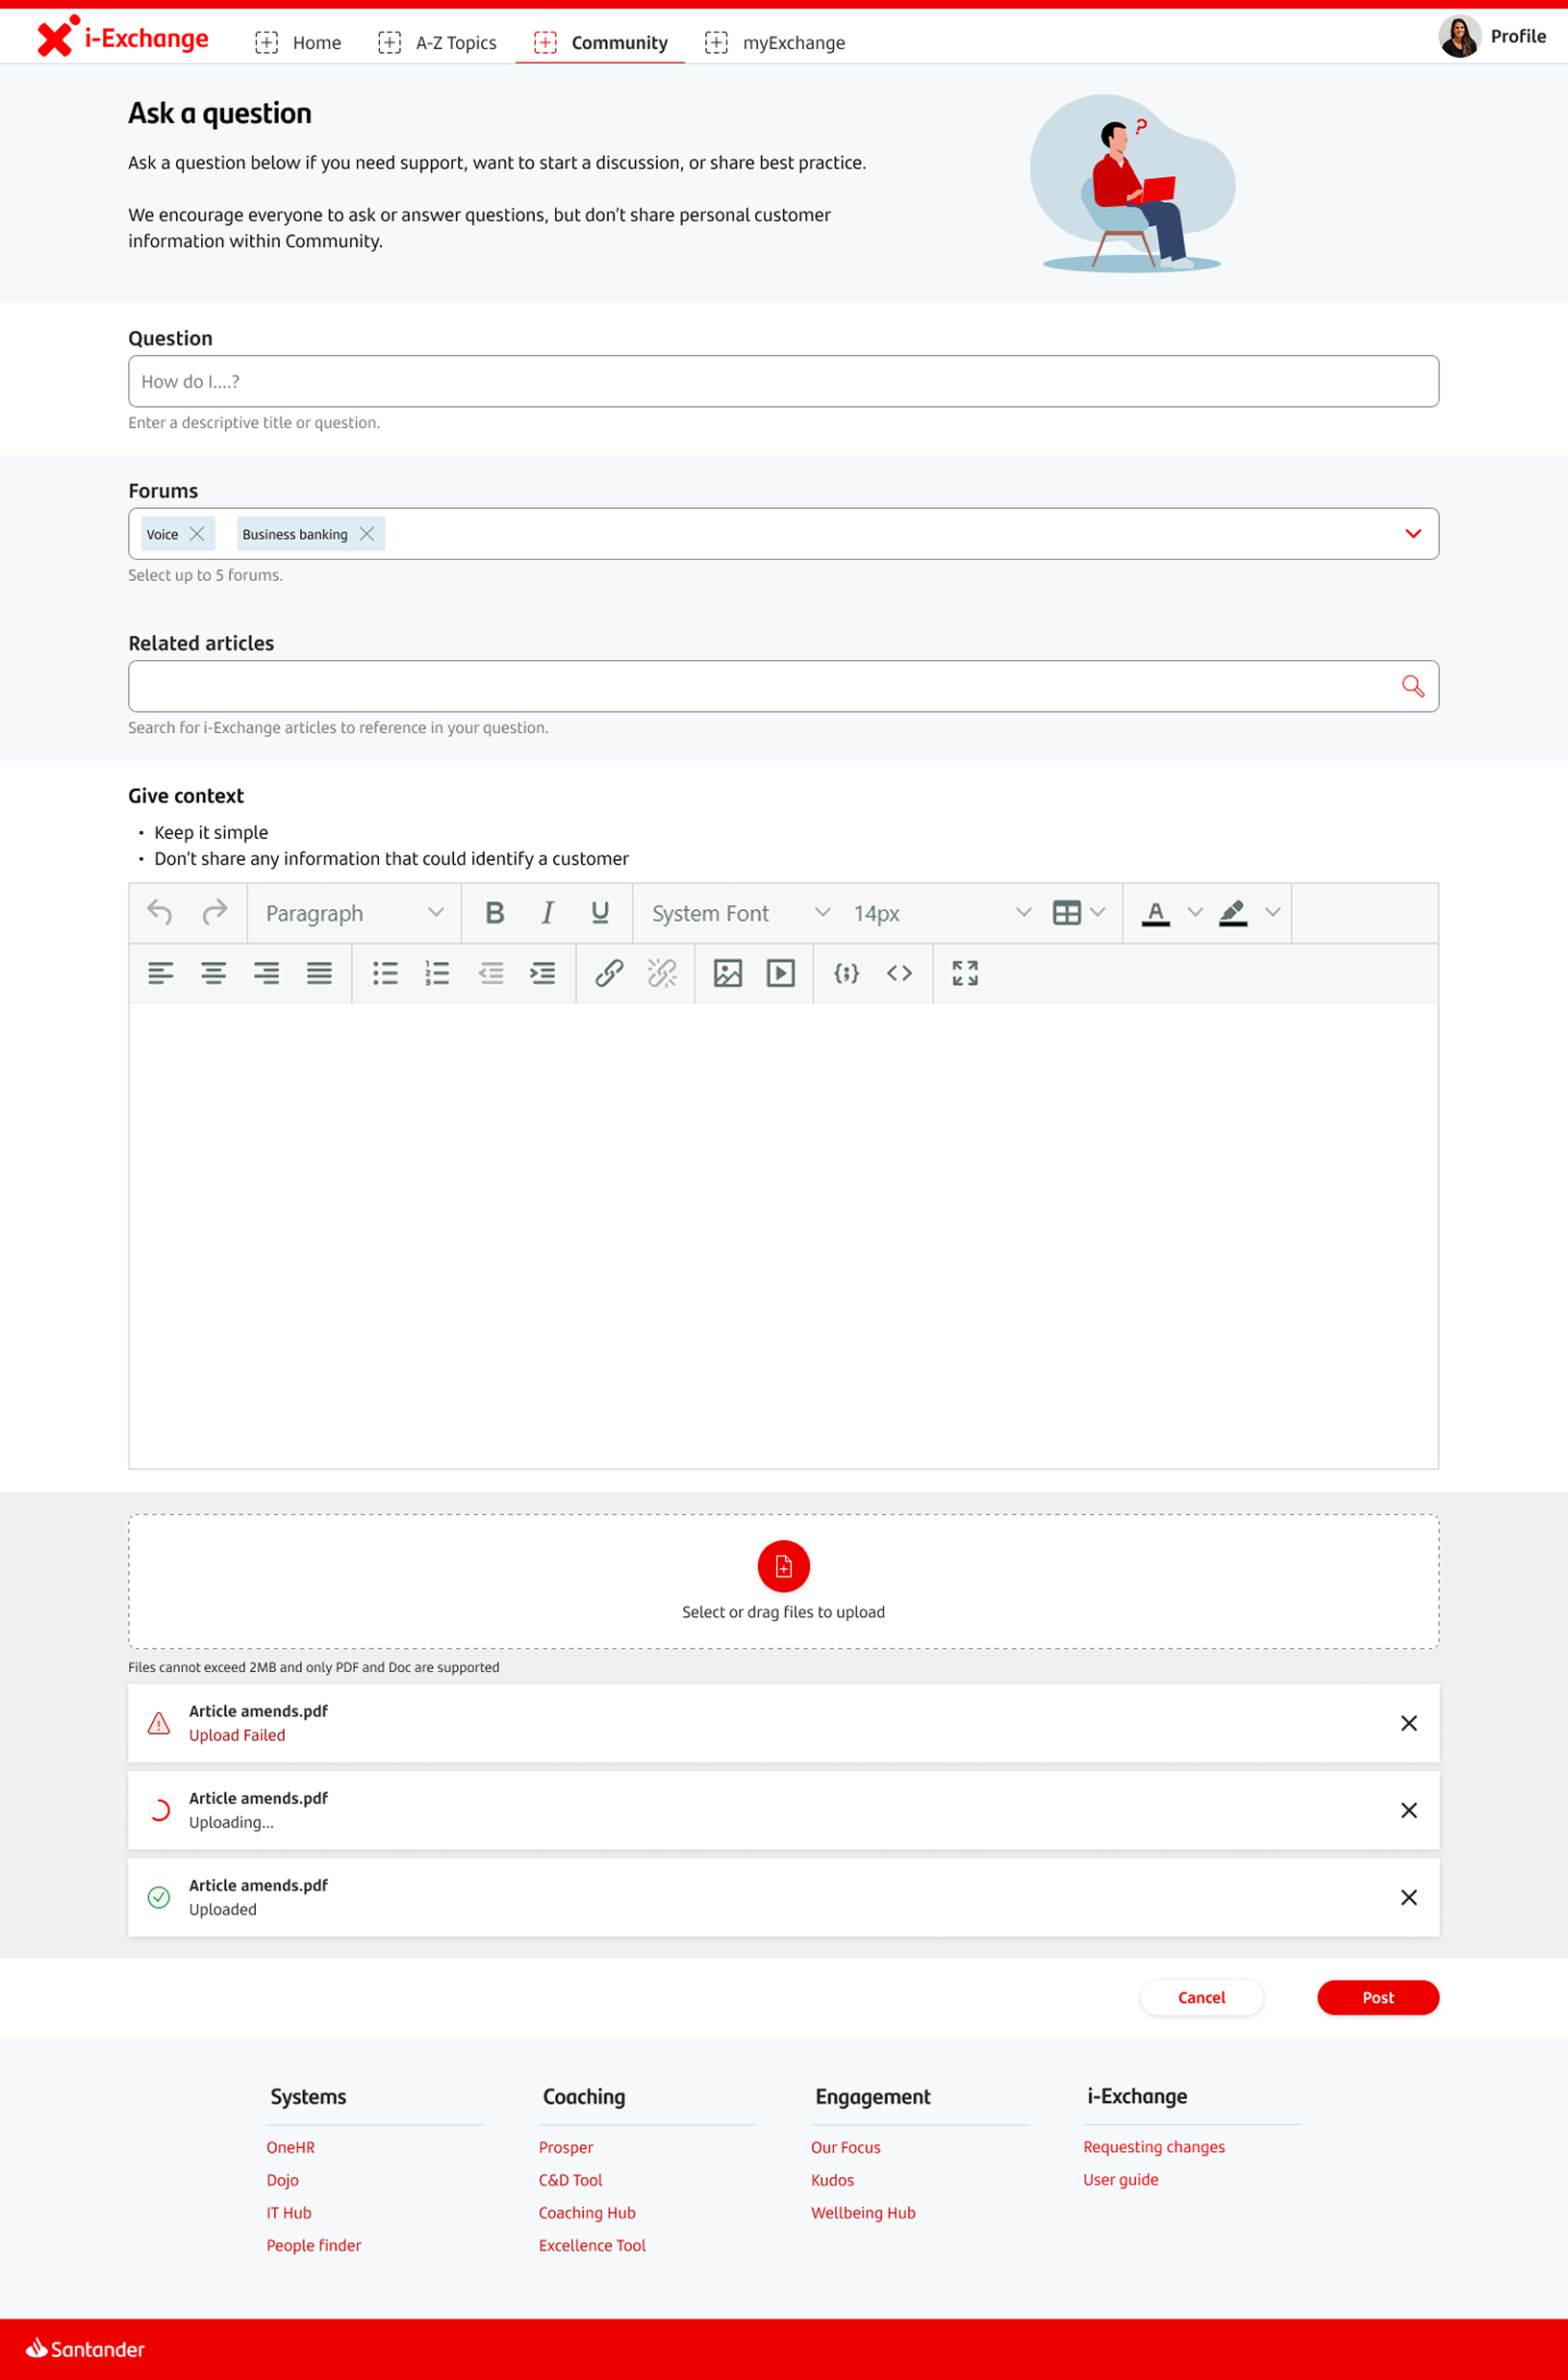Click the uploading progress spinner
This screenshot has width=1568, height=2380.
click(159, 1810)
